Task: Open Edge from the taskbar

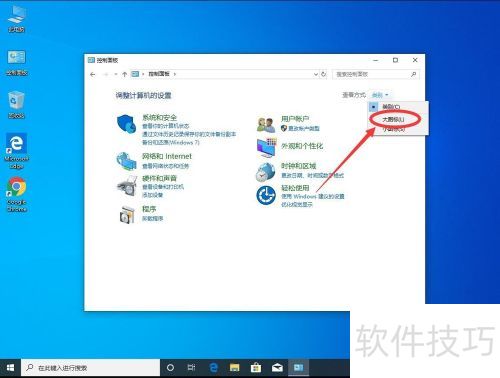Action: (x=213, y=368)
